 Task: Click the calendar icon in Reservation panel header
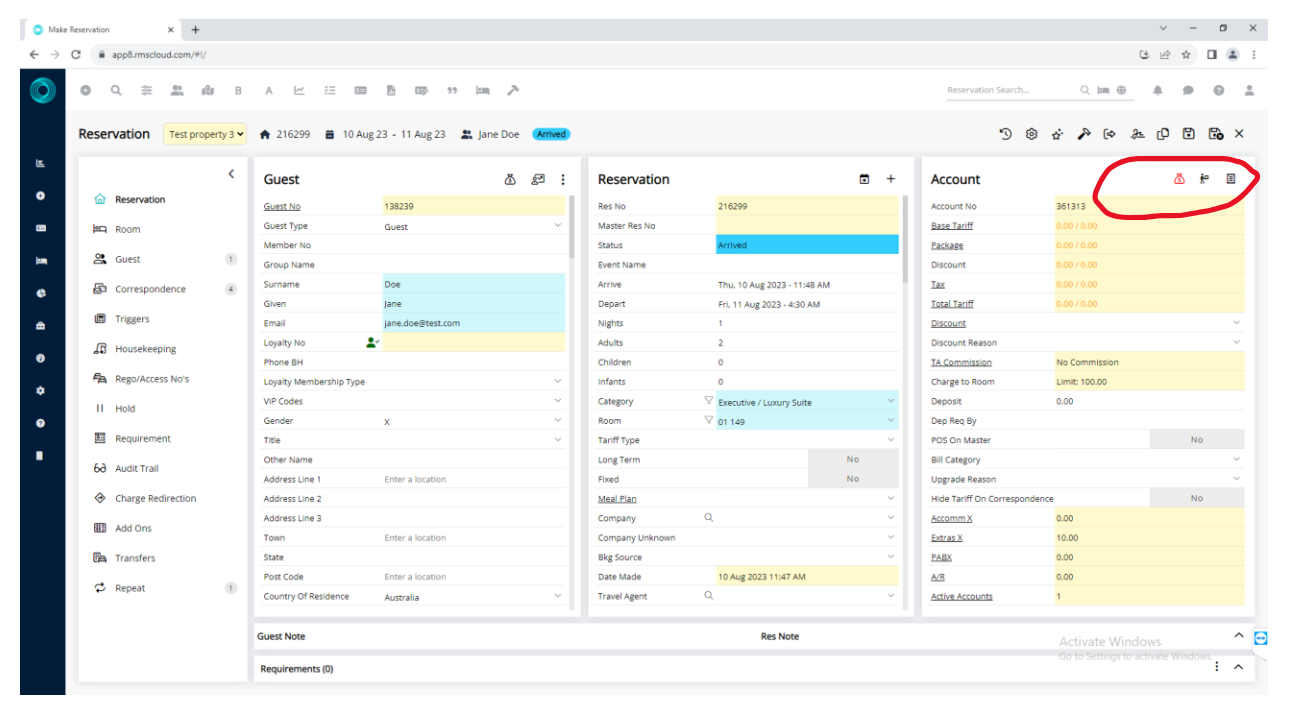(864, 179)
